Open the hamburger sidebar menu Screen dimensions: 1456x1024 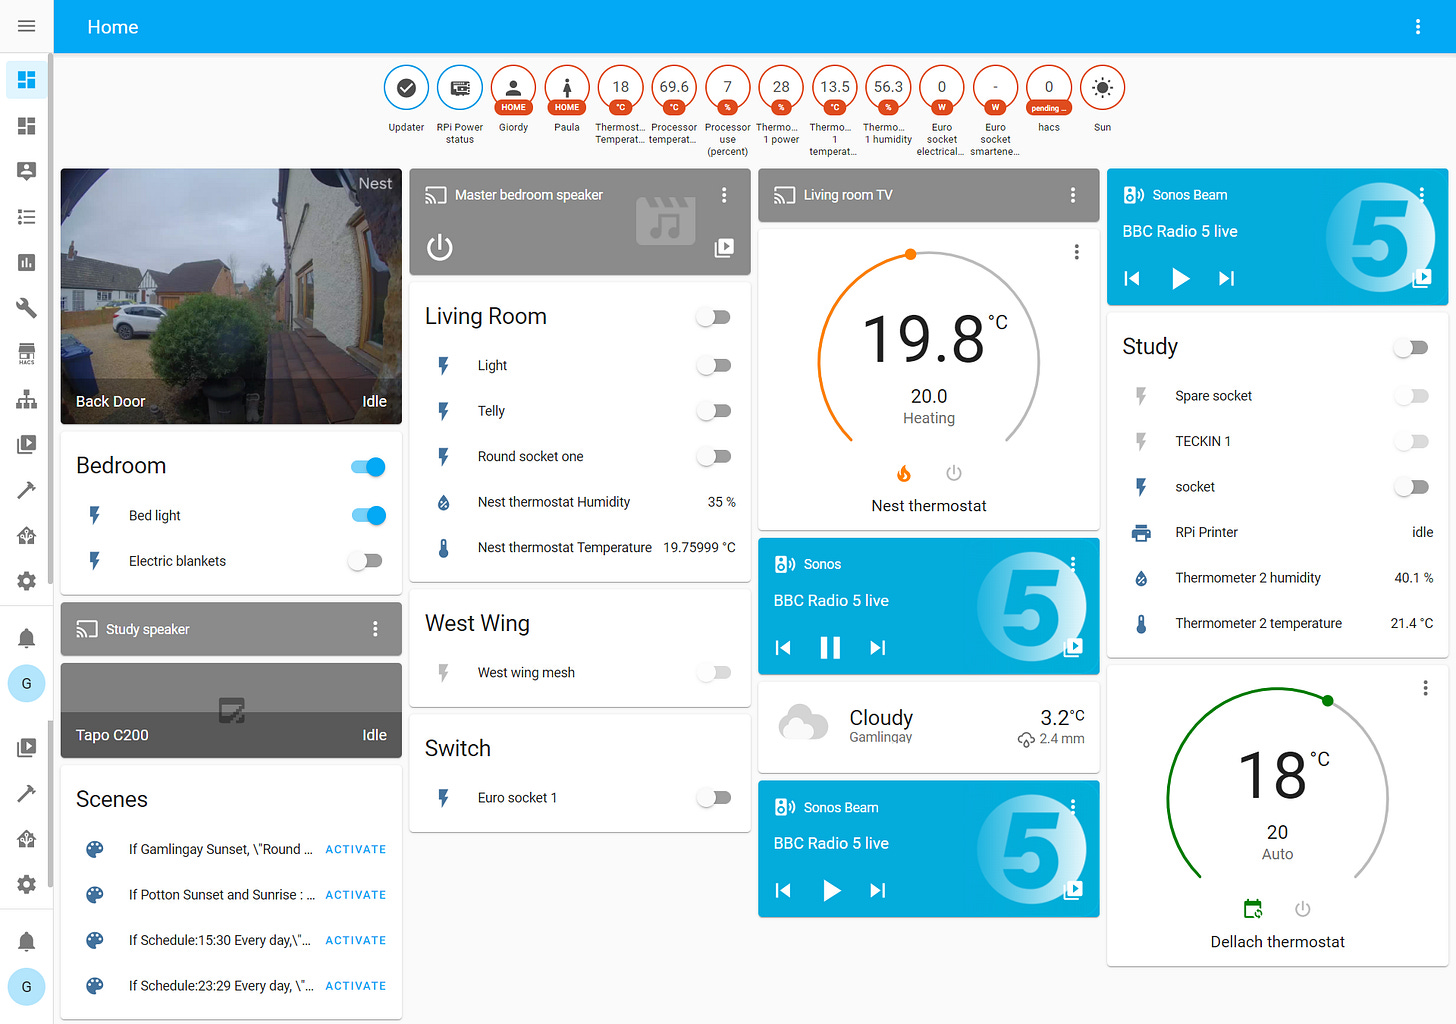pos(27,26)
